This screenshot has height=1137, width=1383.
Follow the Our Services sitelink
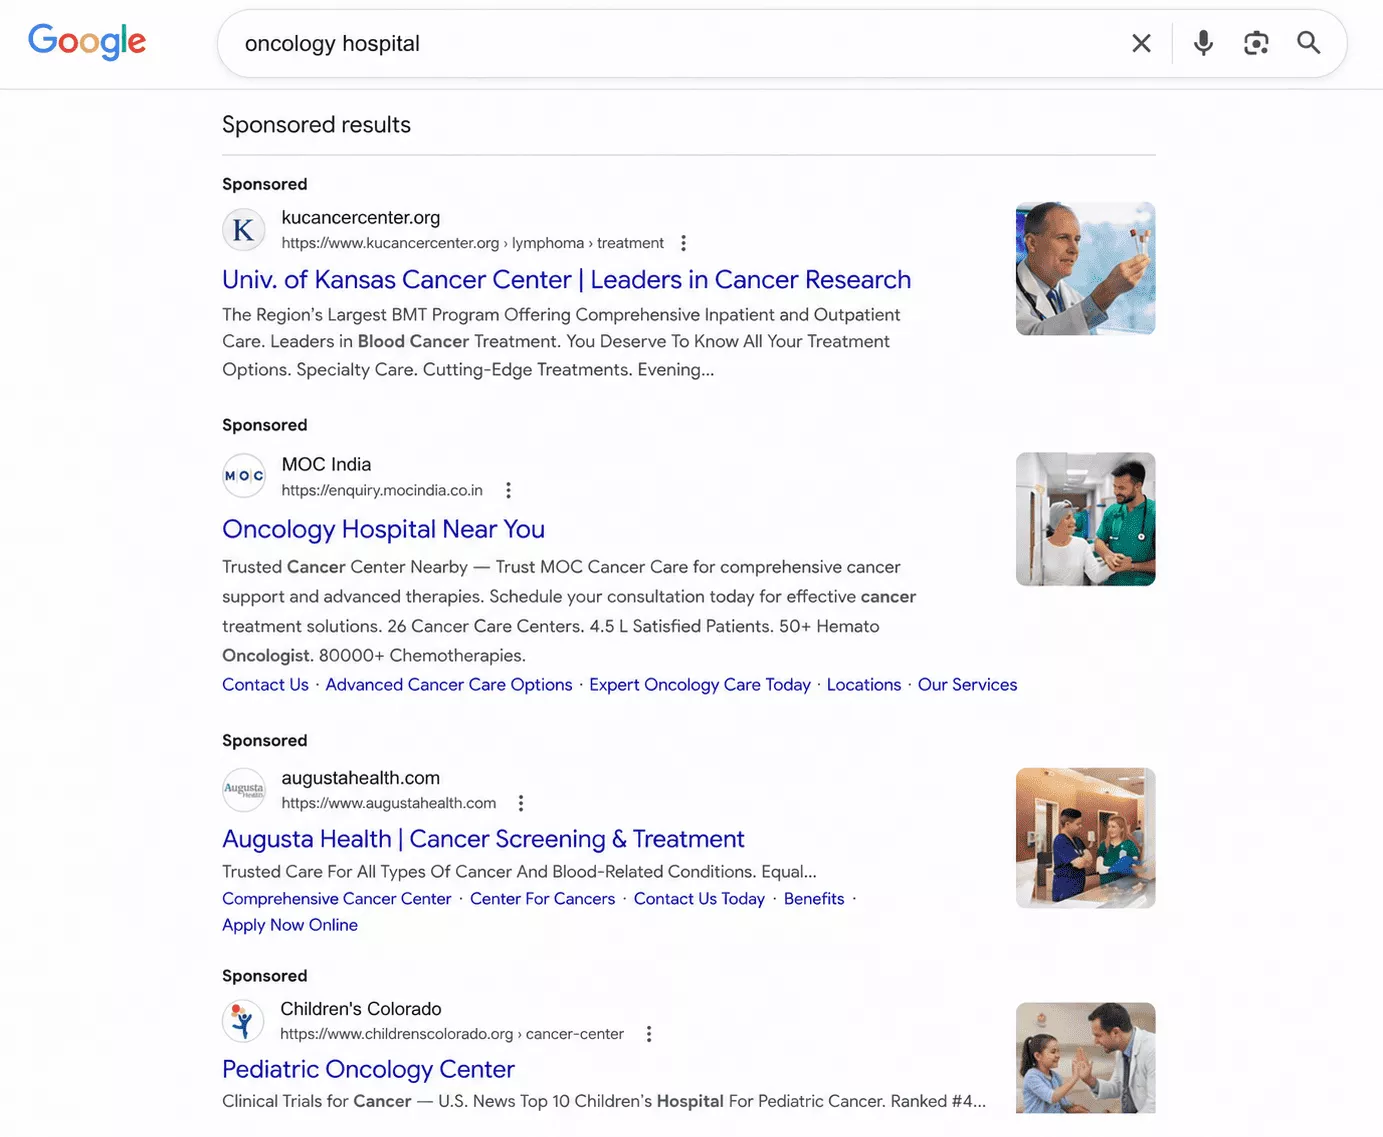967,685
